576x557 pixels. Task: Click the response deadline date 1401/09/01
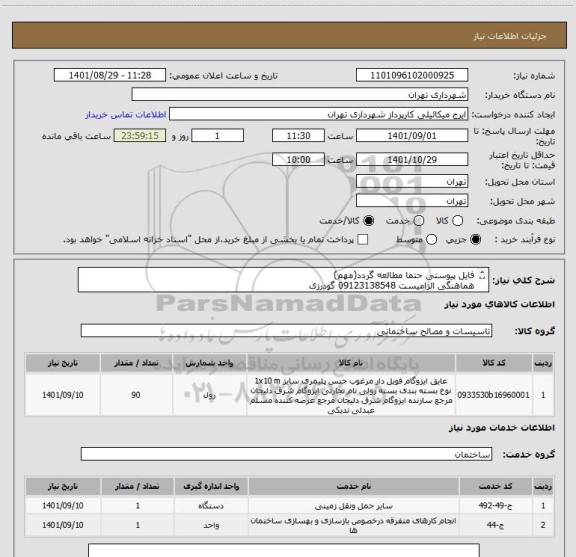[412, 136]
